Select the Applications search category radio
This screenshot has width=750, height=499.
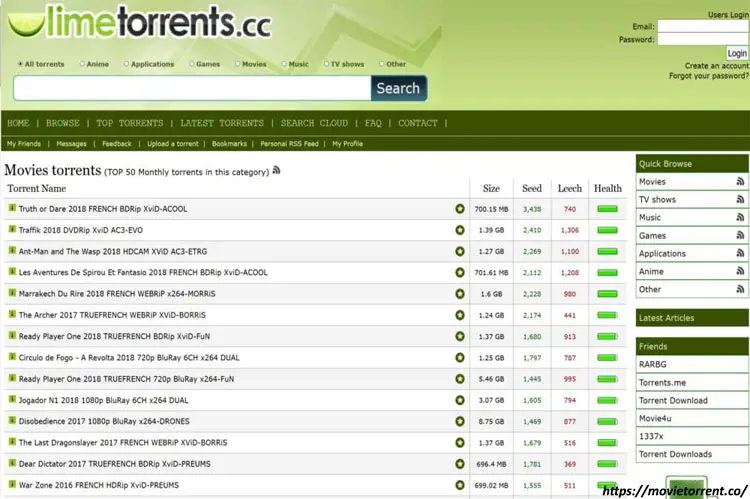click(126, 64)
